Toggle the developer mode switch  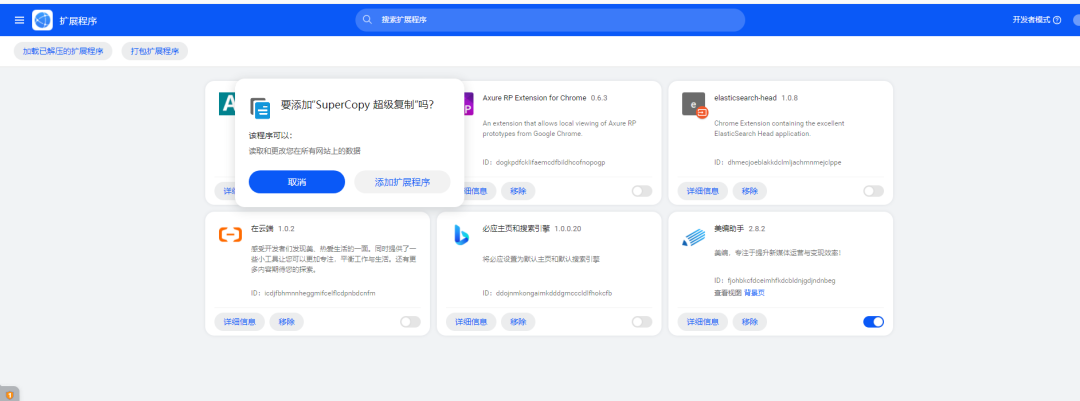(1075, 20)
